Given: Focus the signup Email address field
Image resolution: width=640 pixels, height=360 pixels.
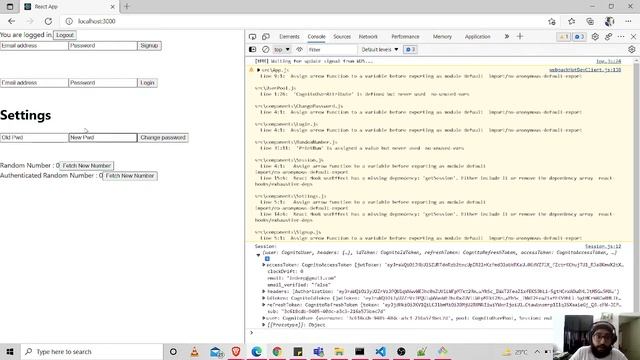Looking at the screenshot, I should 34,46.
